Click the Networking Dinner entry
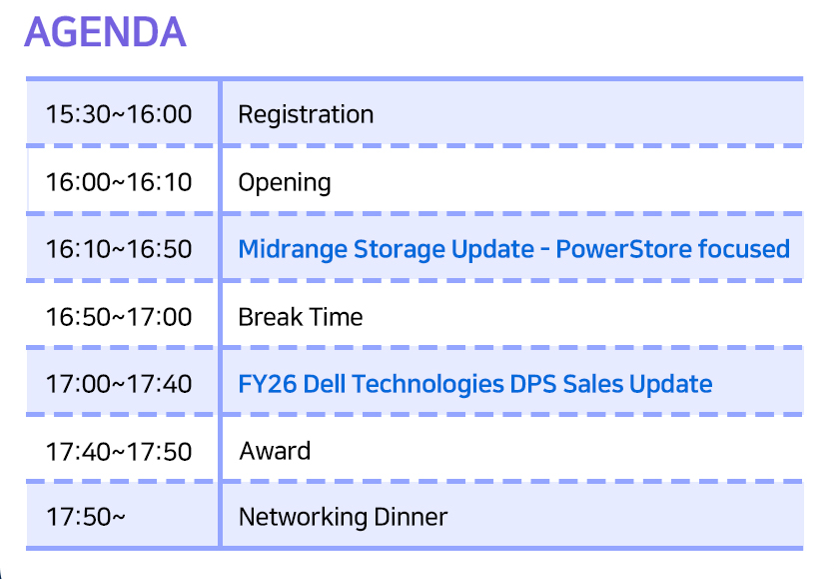Screen dimensions: 834x579 343,517
